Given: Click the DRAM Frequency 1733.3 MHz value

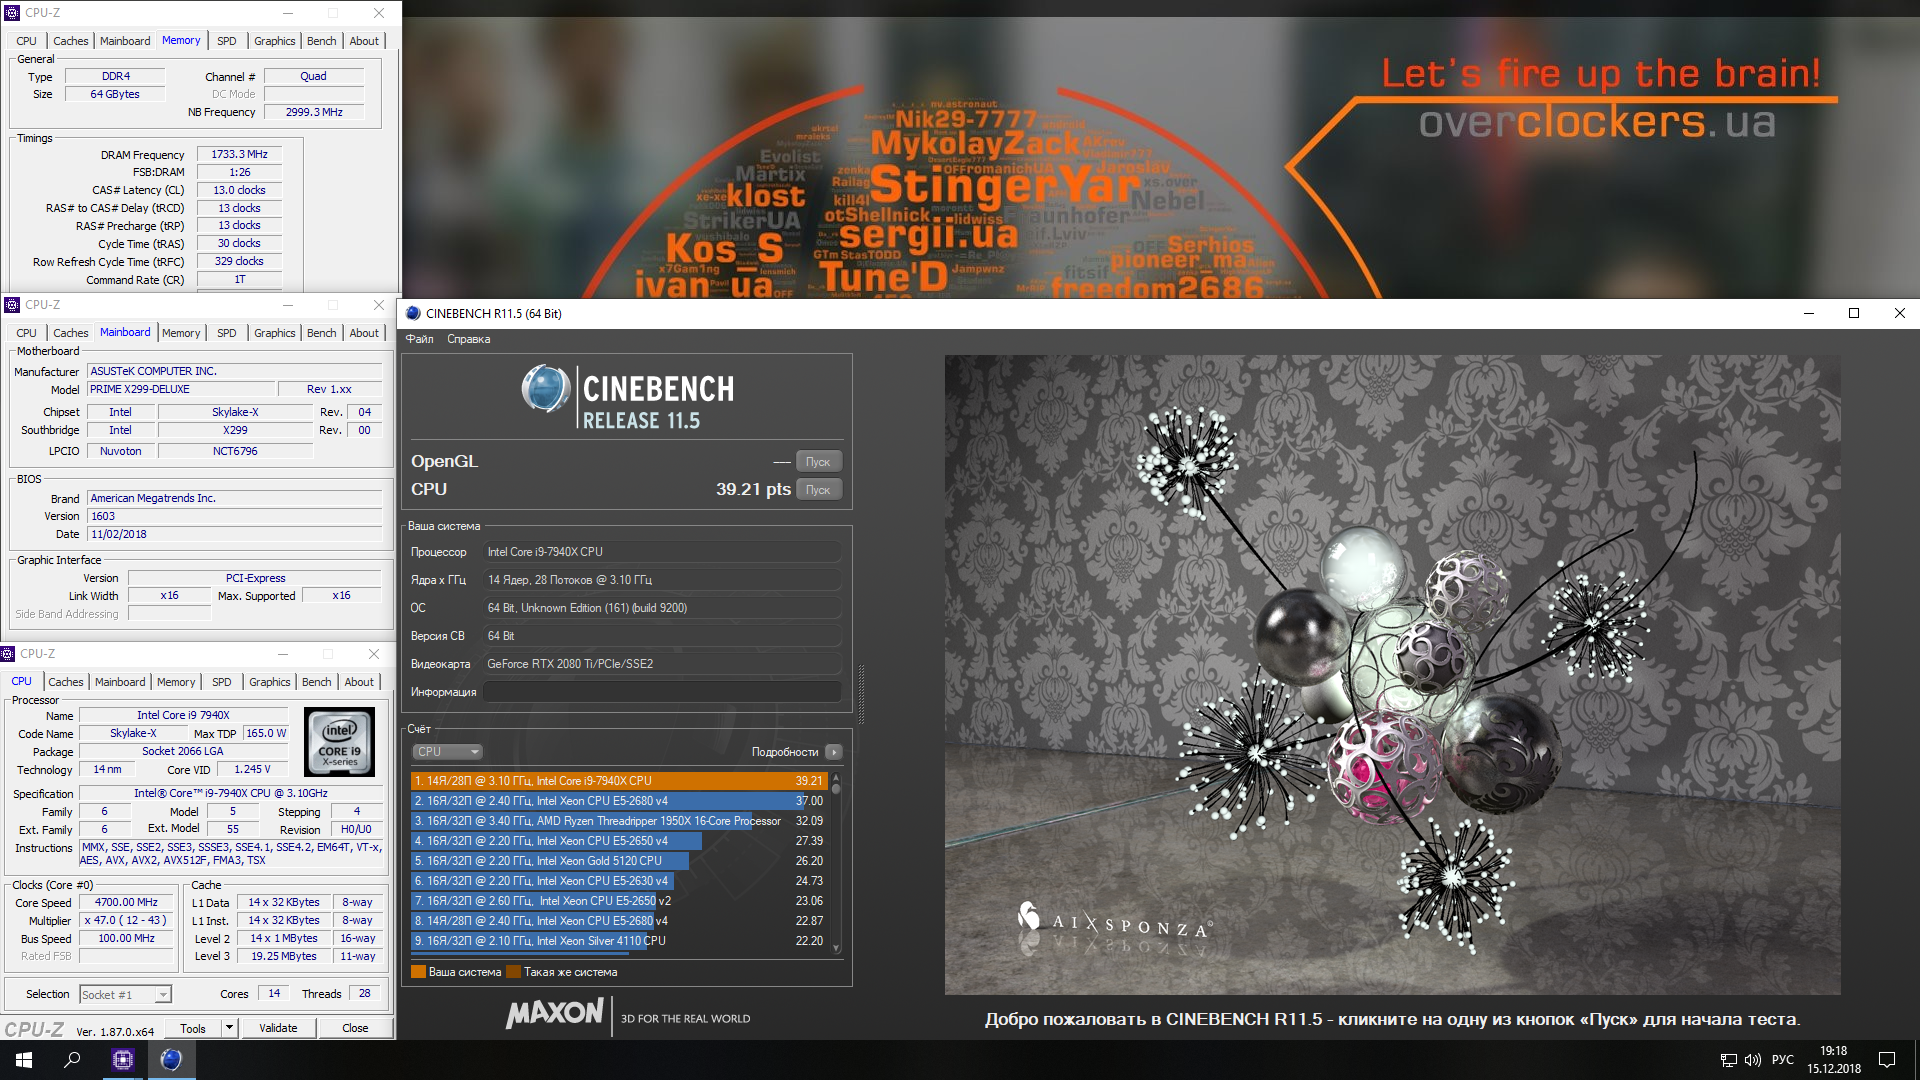Looking at the screenshot, I should coord(240,155).
